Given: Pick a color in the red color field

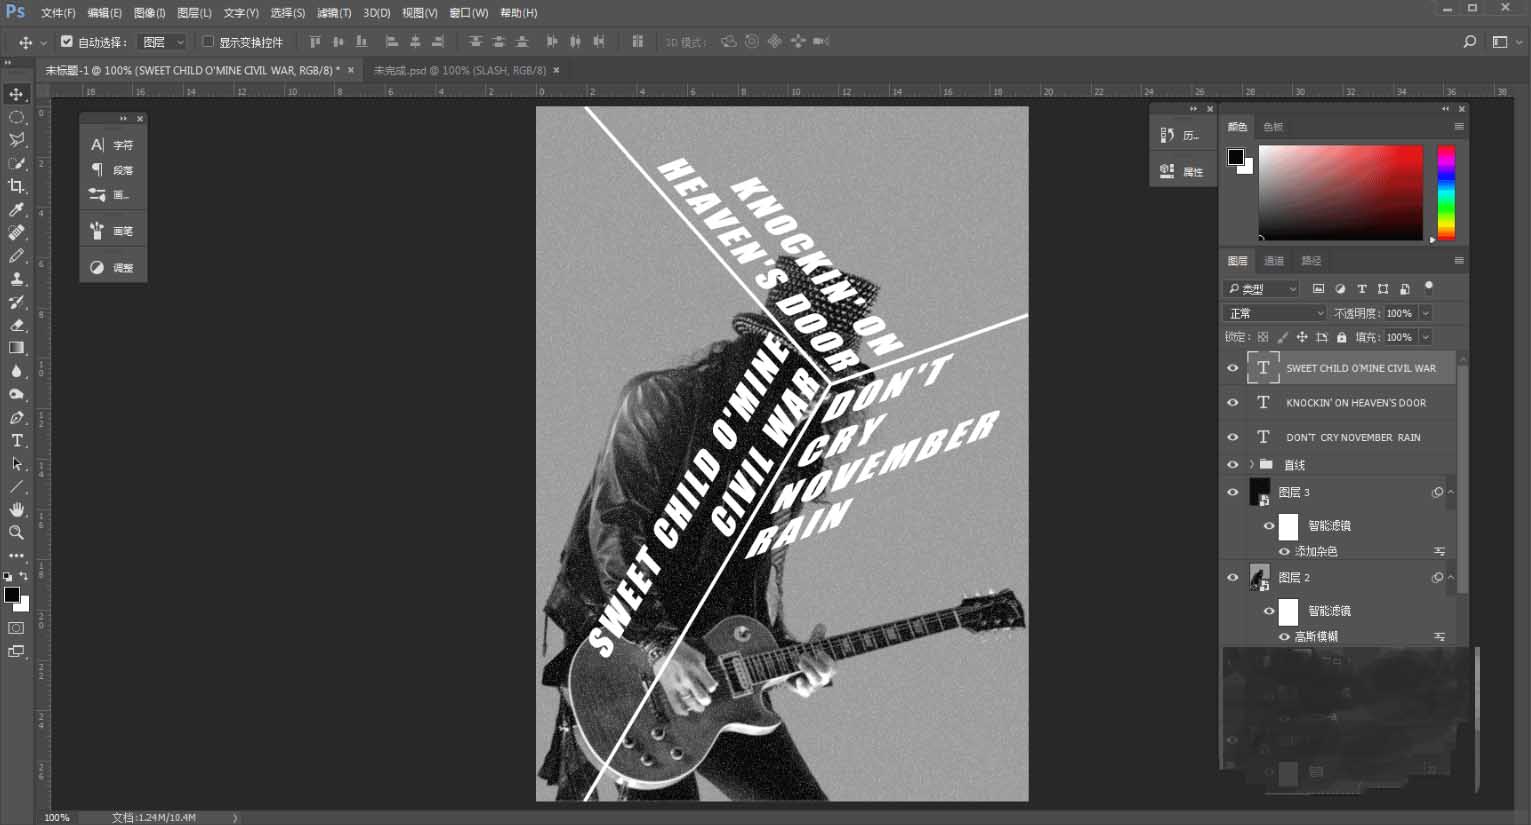Looking at the screenshot, I should [1340, 193].
